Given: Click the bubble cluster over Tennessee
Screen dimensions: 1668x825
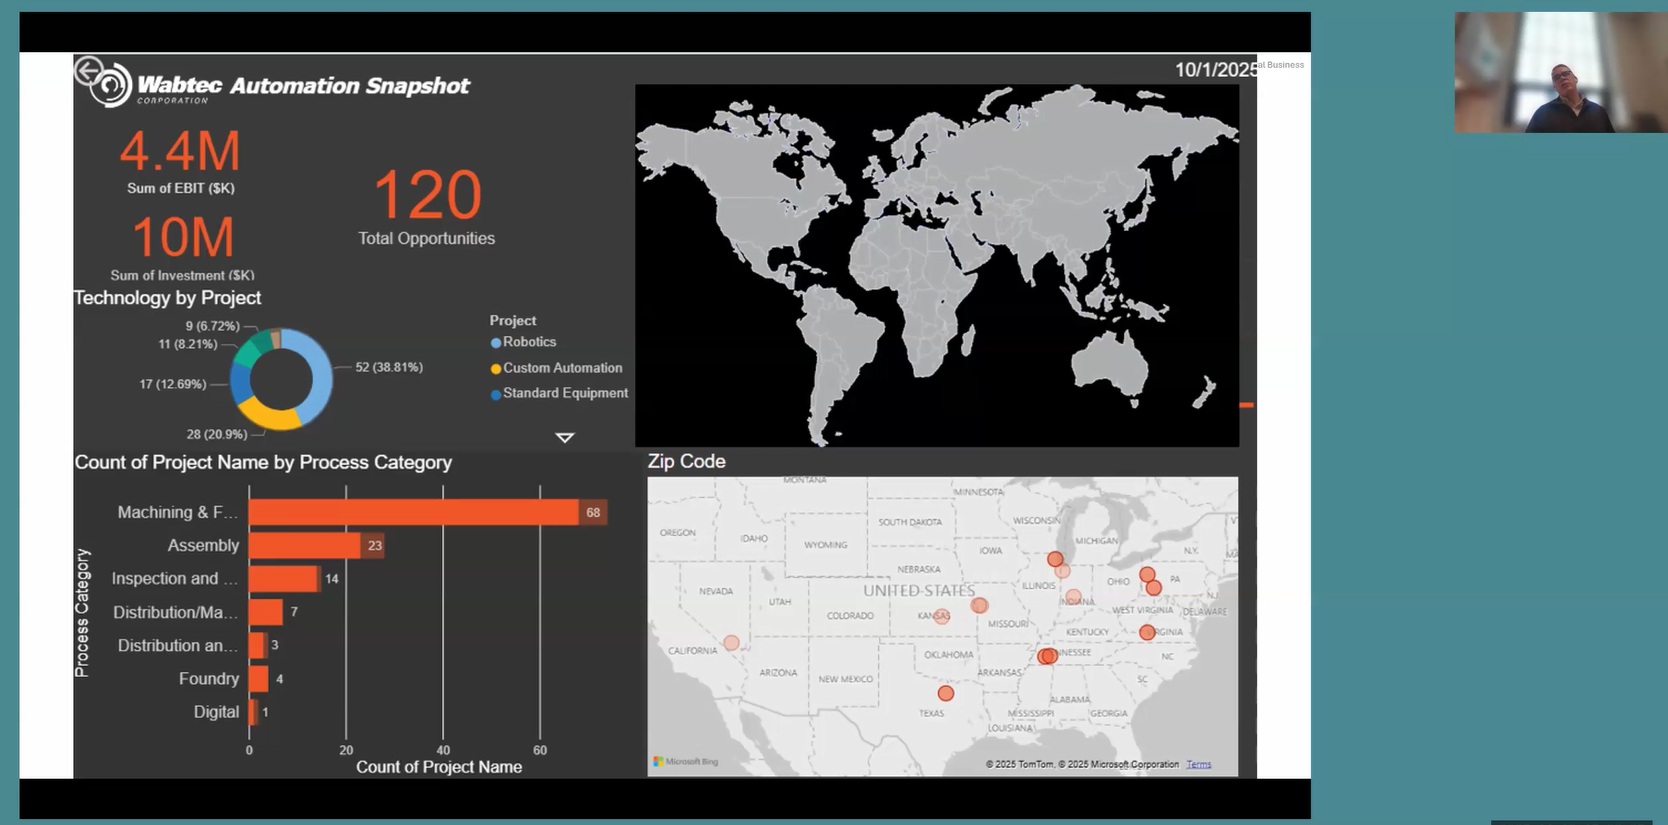Looking at the screenshot, I should coord(1047,656).
